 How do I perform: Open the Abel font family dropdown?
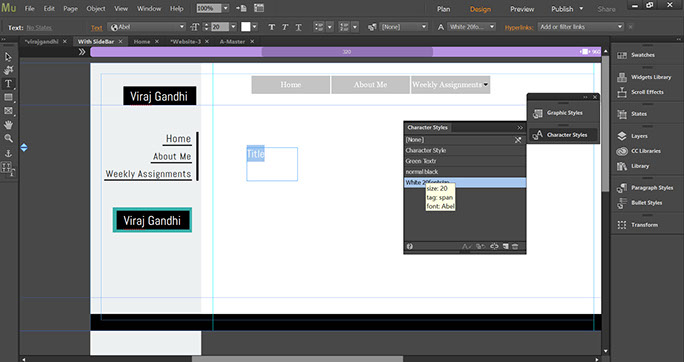pos(182,27)
